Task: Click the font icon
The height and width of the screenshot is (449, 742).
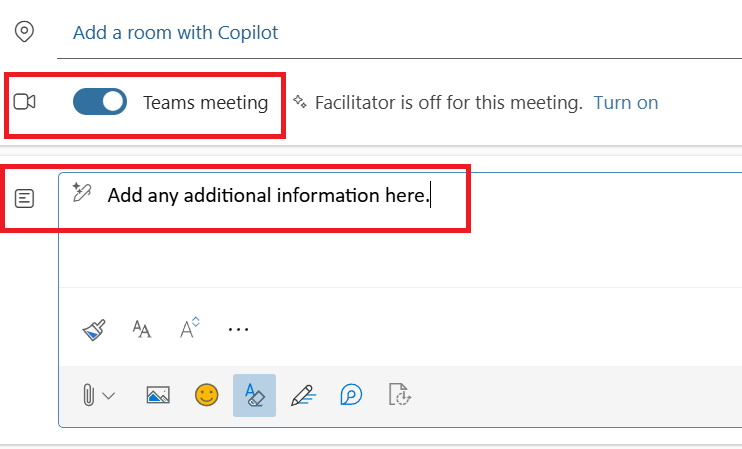Action: (143, 329)
